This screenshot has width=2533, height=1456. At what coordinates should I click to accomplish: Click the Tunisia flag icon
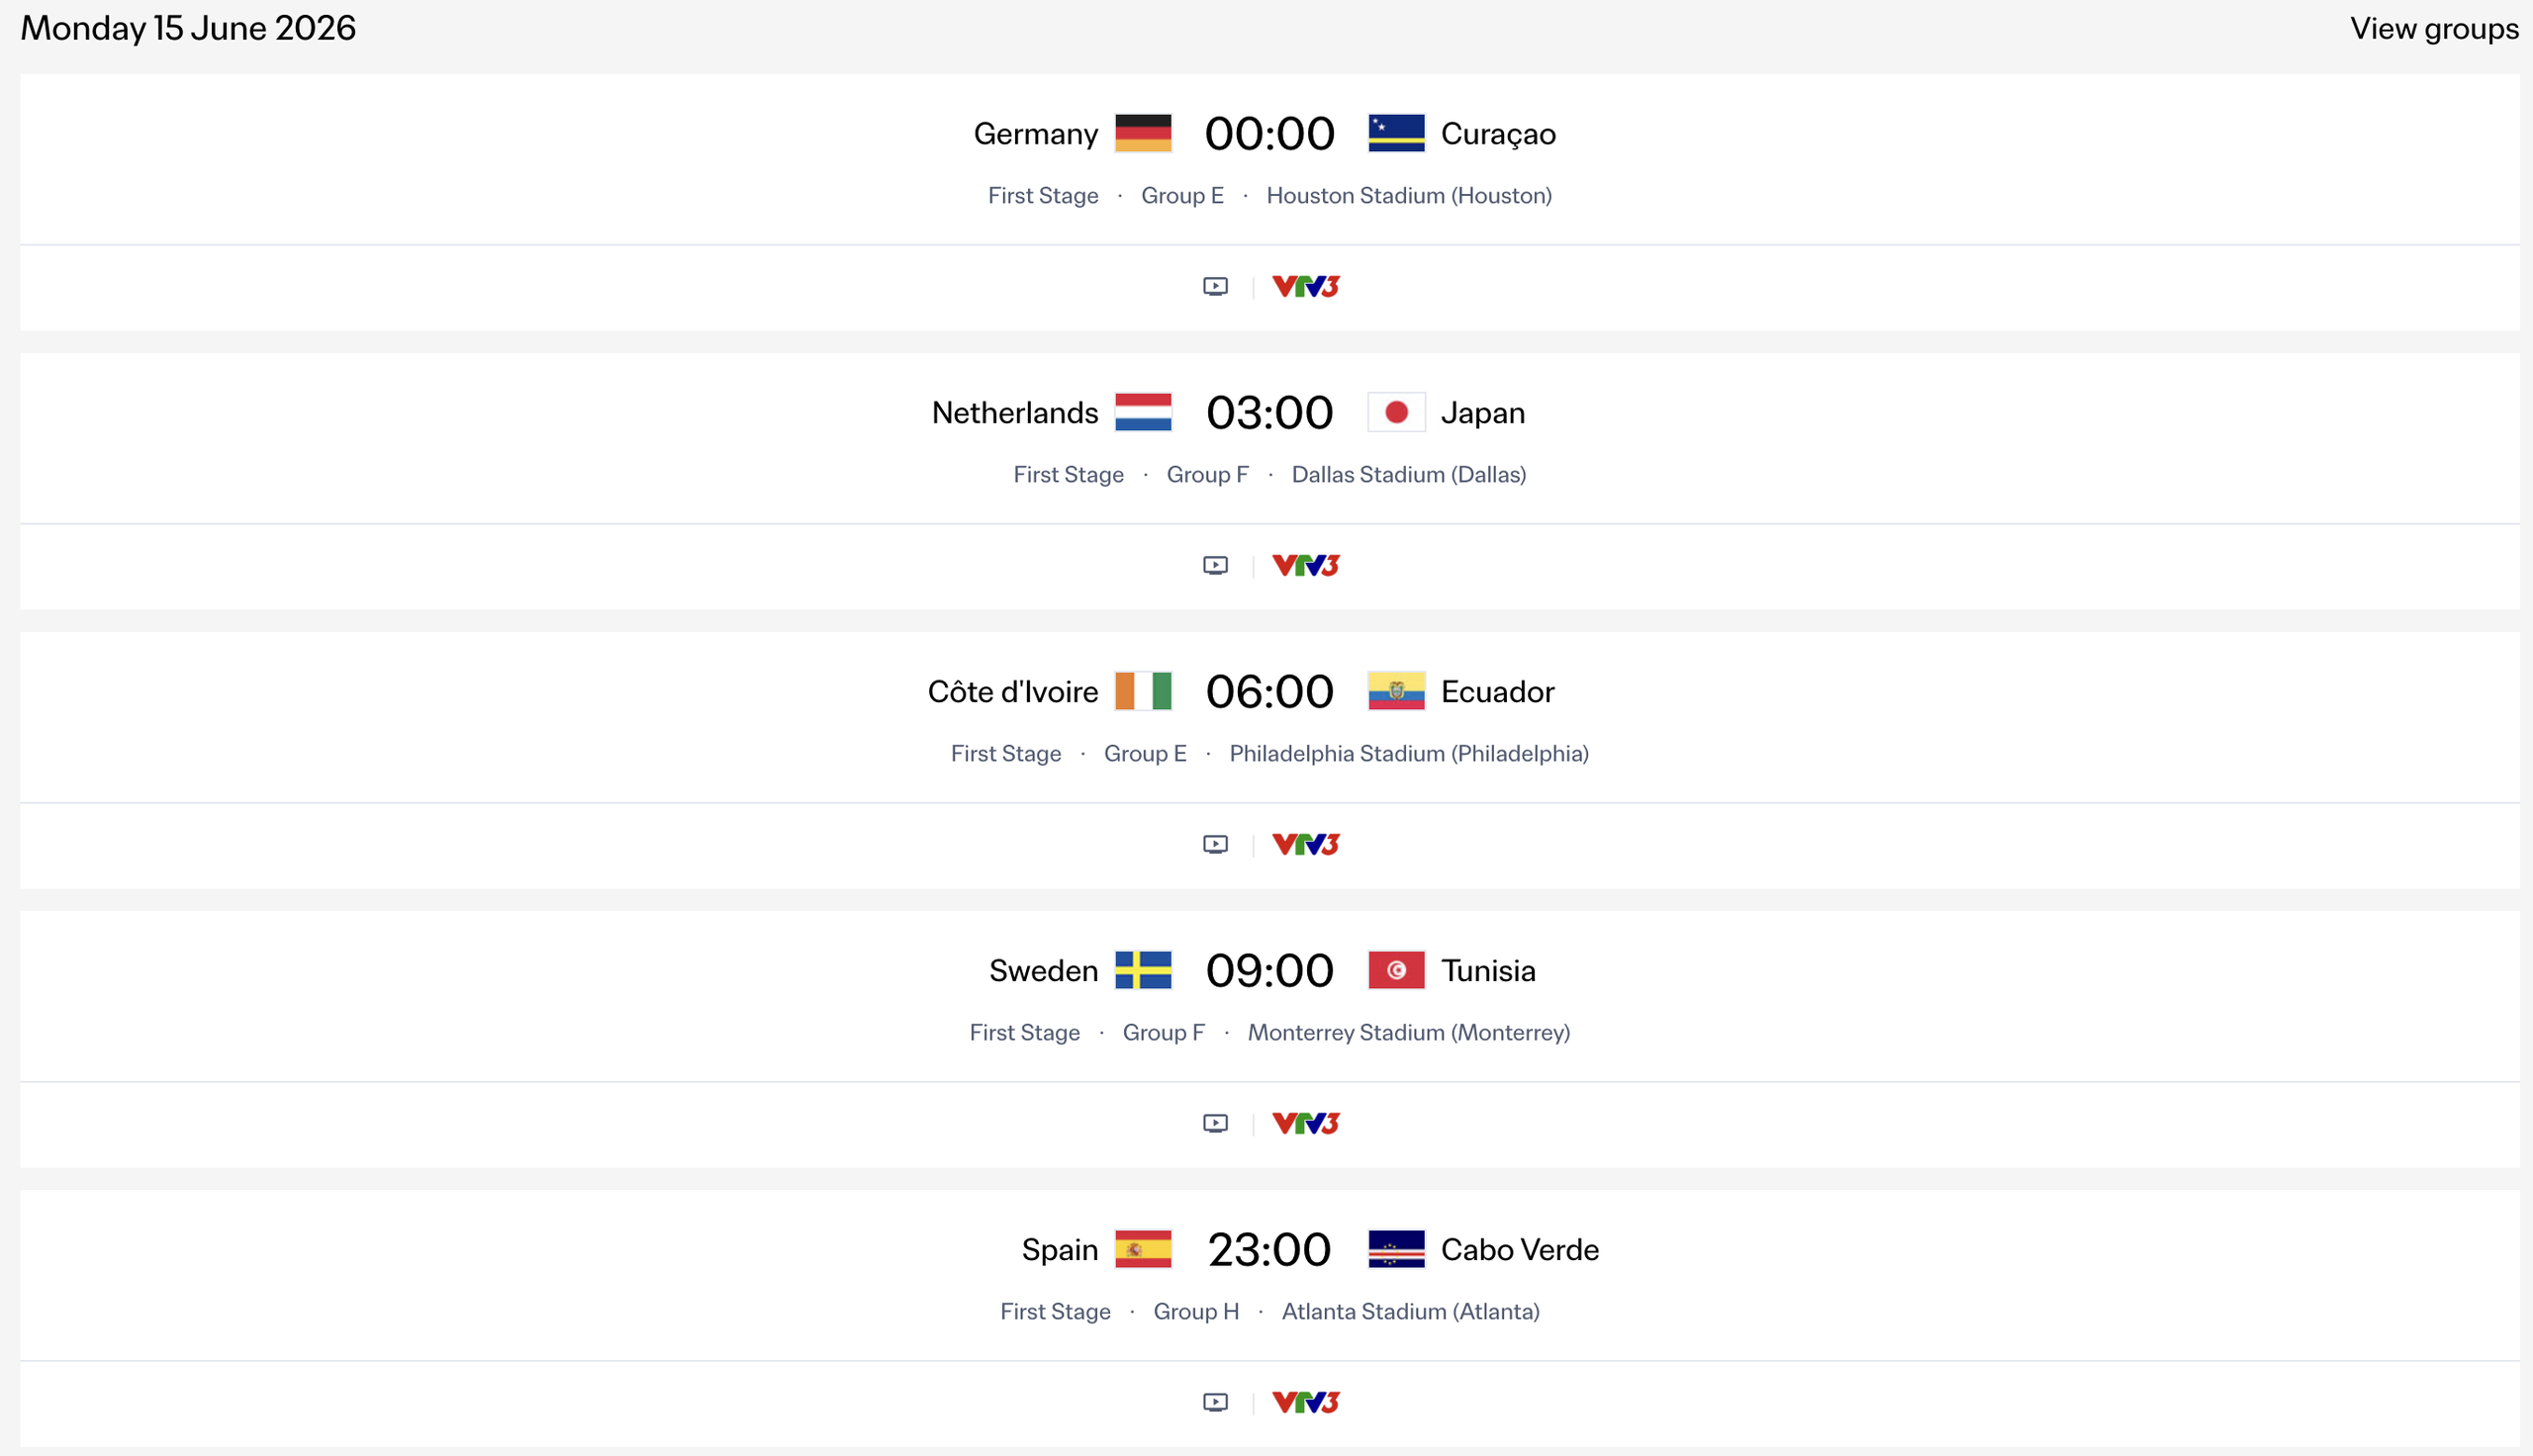[1396, 970]
